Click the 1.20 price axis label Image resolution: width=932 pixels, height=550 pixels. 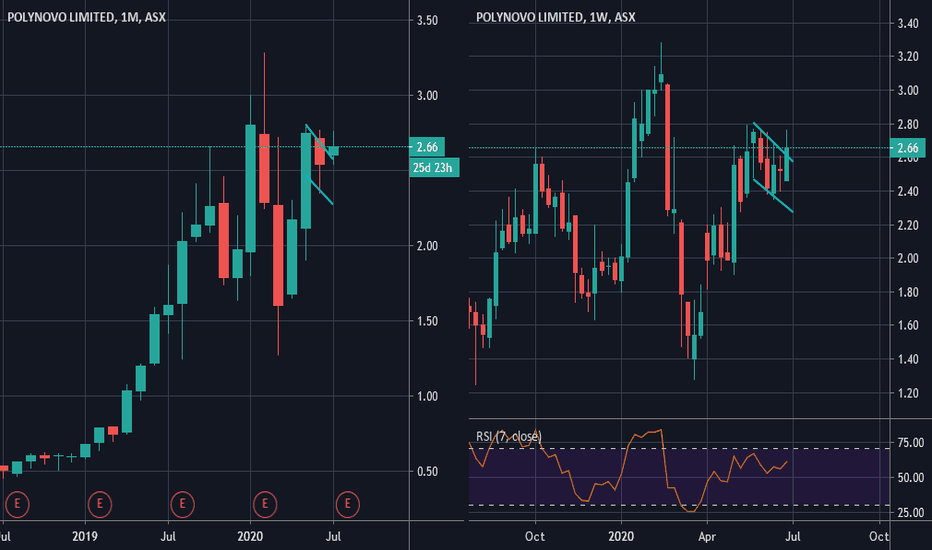click(908, 392)
